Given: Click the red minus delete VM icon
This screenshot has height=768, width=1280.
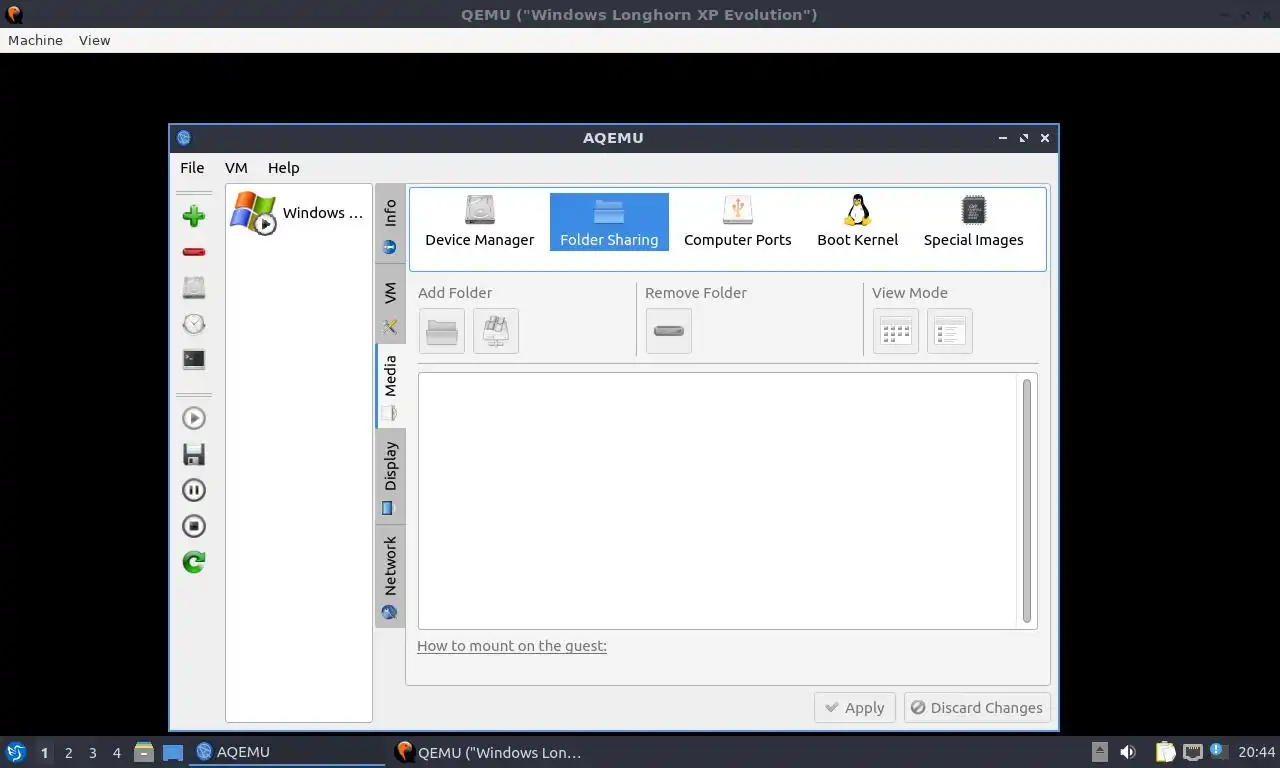Looking at the screenshot, I should coord(194,252).
